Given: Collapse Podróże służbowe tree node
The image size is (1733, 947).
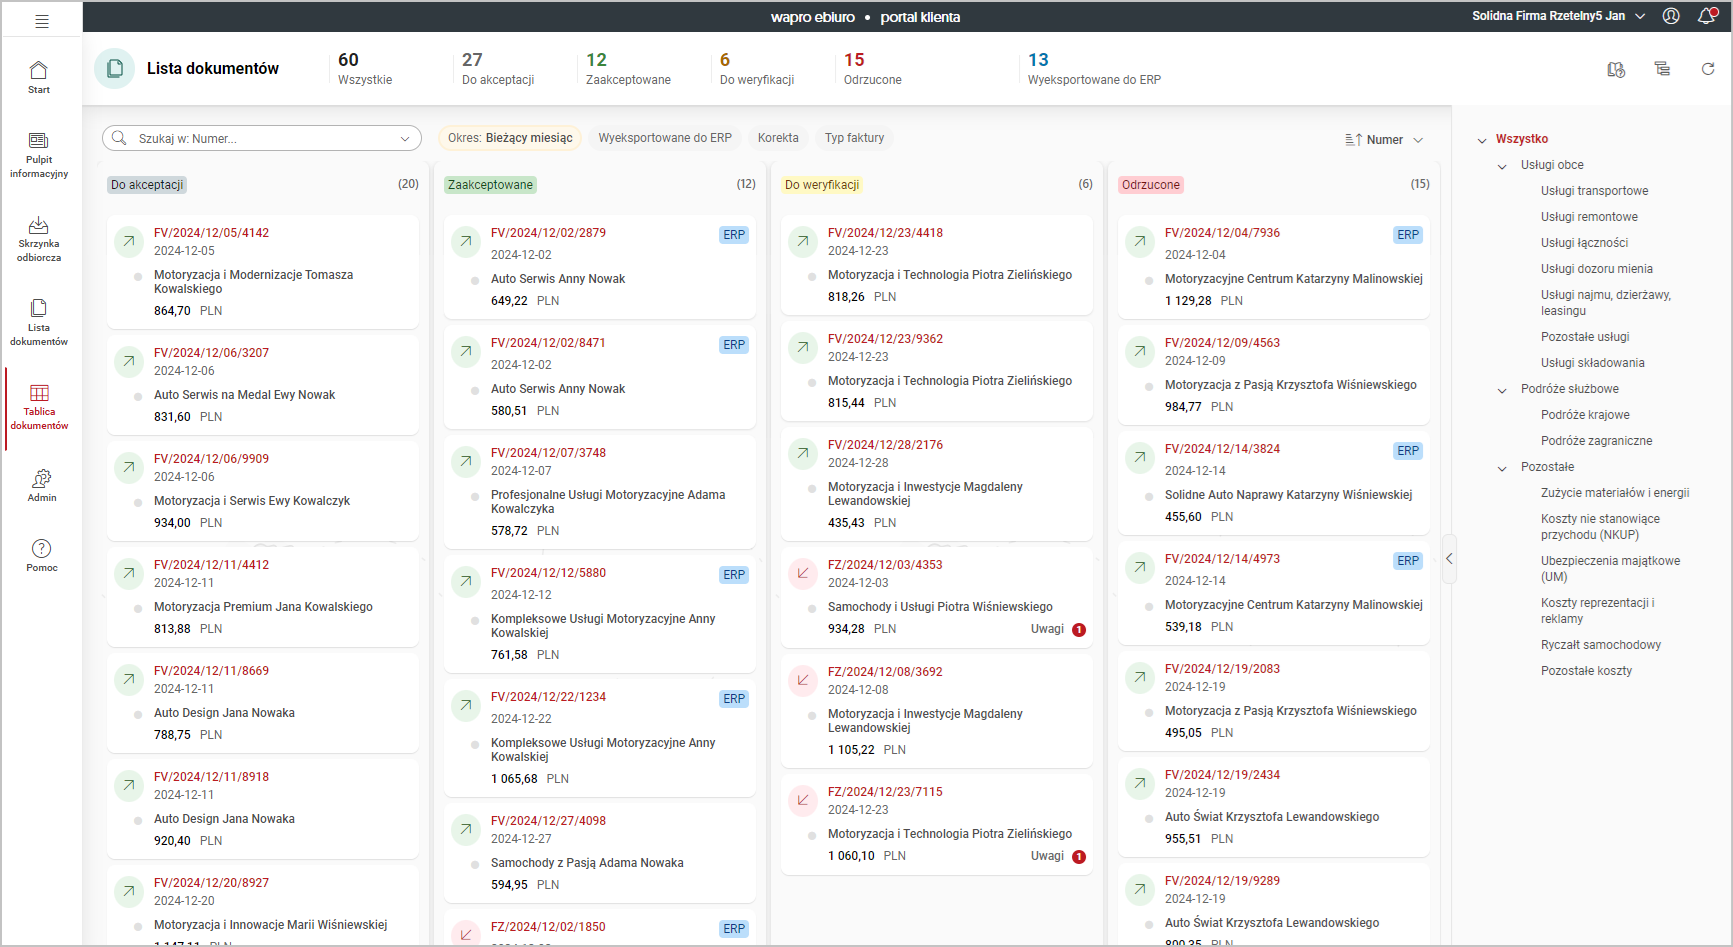Looking at the screenshot, I should click(x=1502, y=390).
